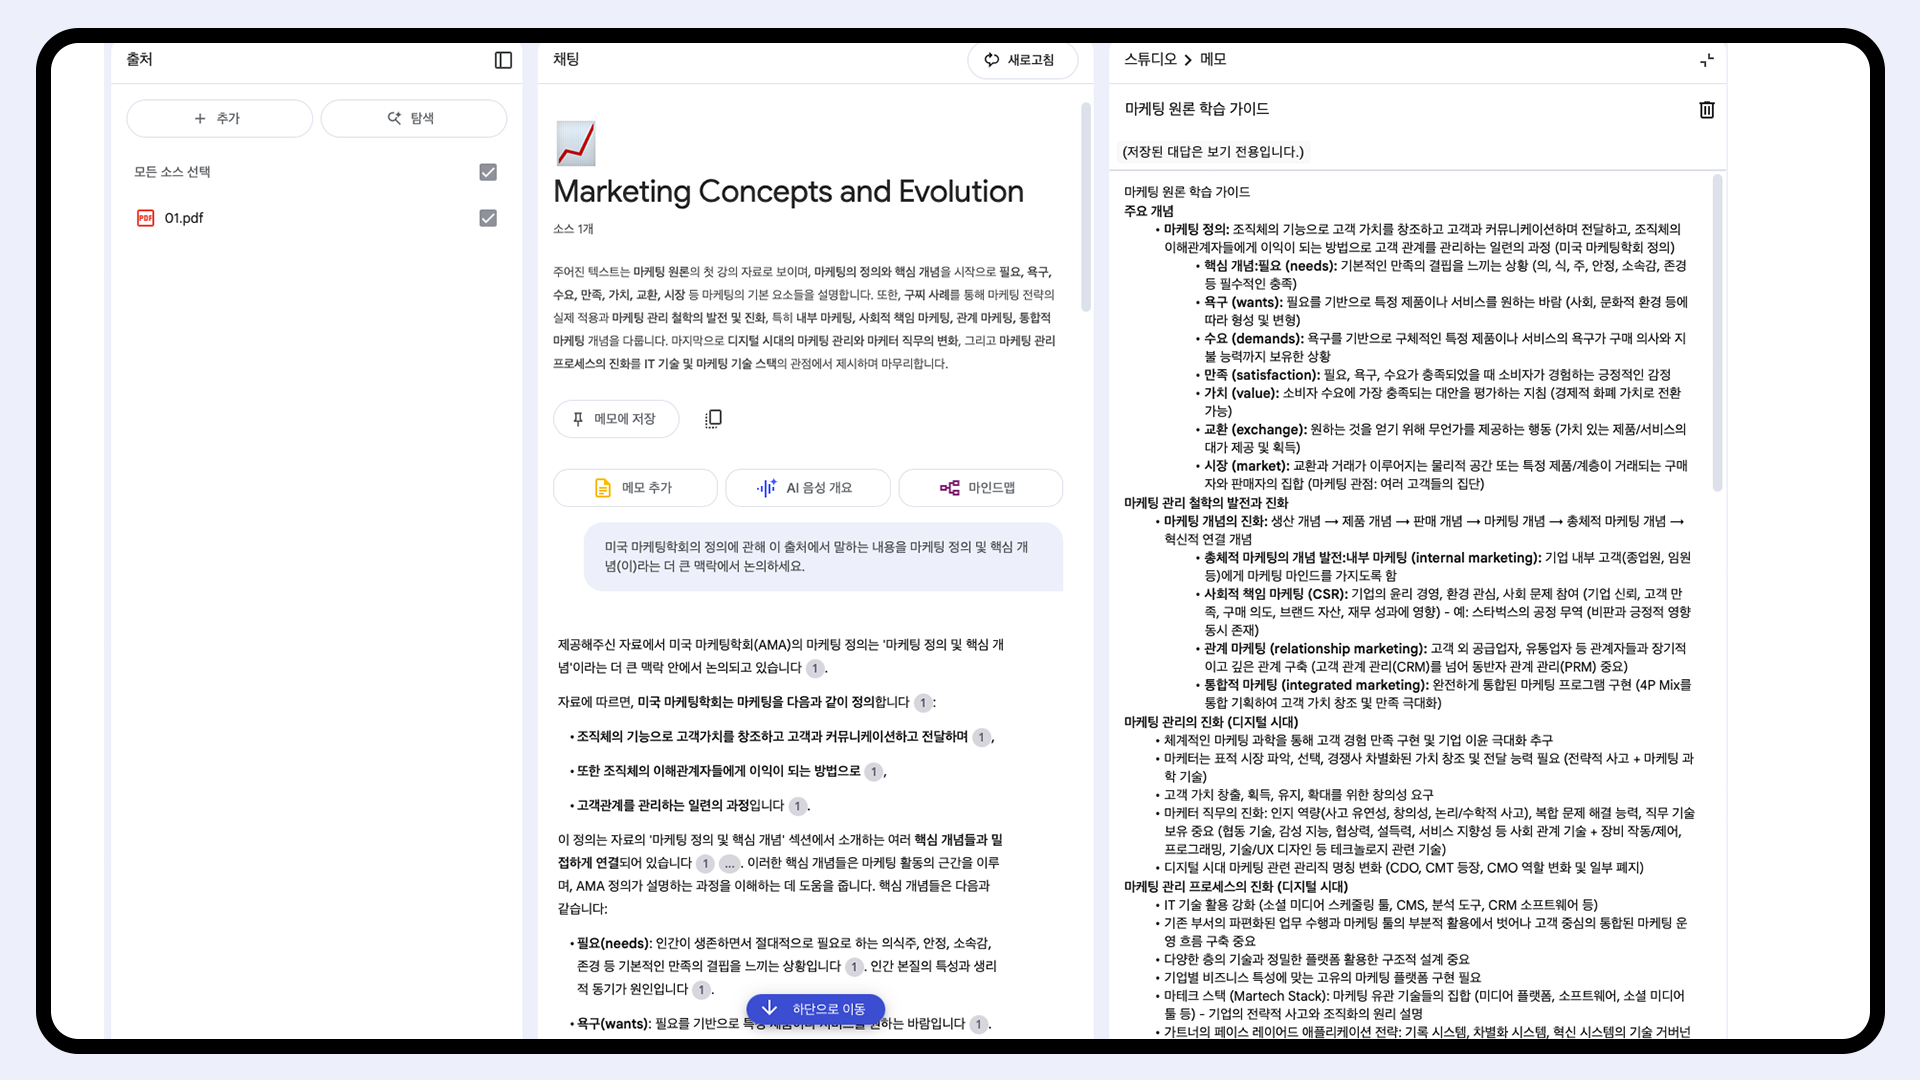Click the memo panel scrollbar
Viewport: 1920px width, 1080px height.
point(1717,333)
